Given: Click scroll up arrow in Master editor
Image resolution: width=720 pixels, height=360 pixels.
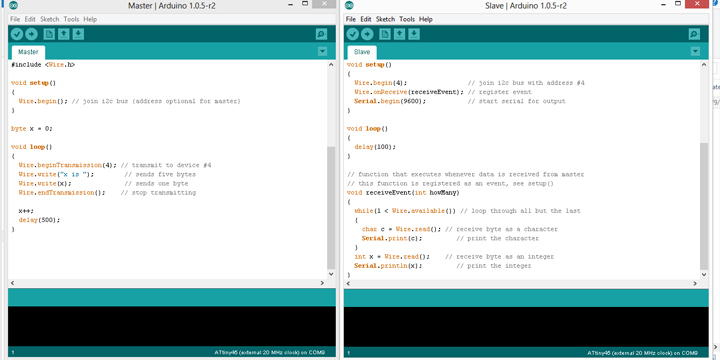Looking at the screenshot, I should tap(331, 65).
